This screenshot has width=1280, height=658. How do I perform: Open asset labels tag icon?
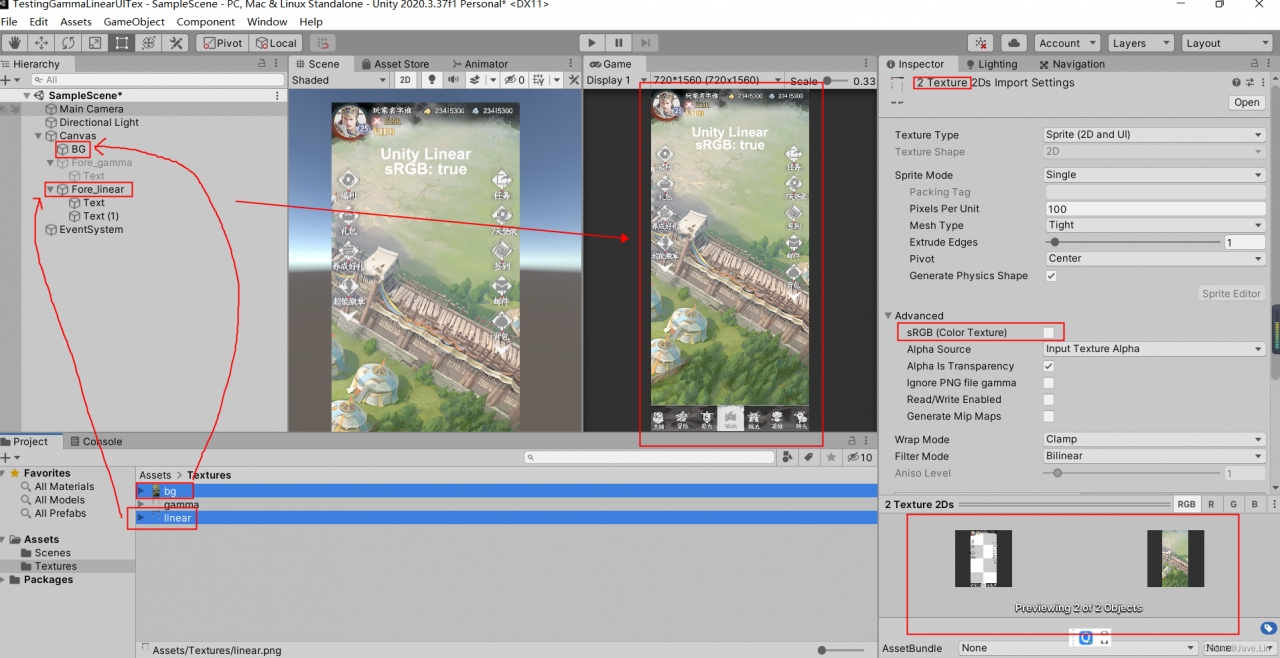1267,629
